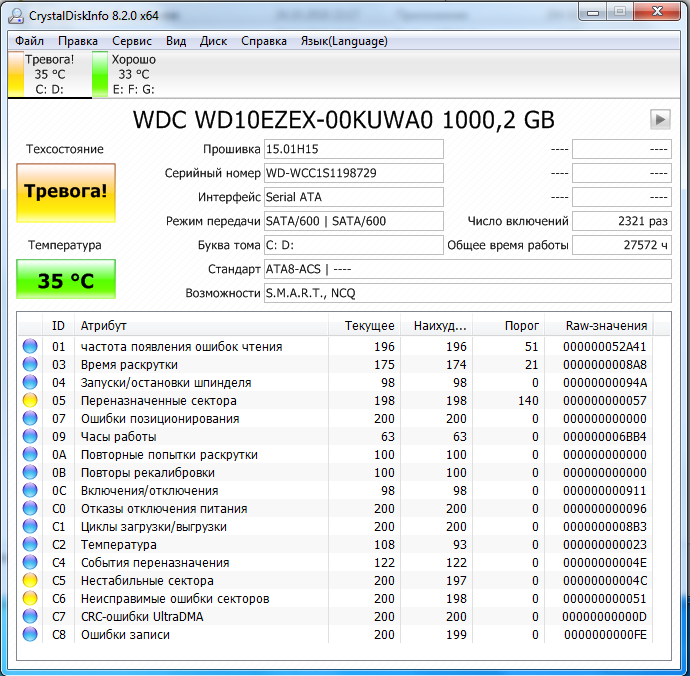Click the Атрибут column header
Viewport: 690px width, 676px height.
(x=201, y=326)
